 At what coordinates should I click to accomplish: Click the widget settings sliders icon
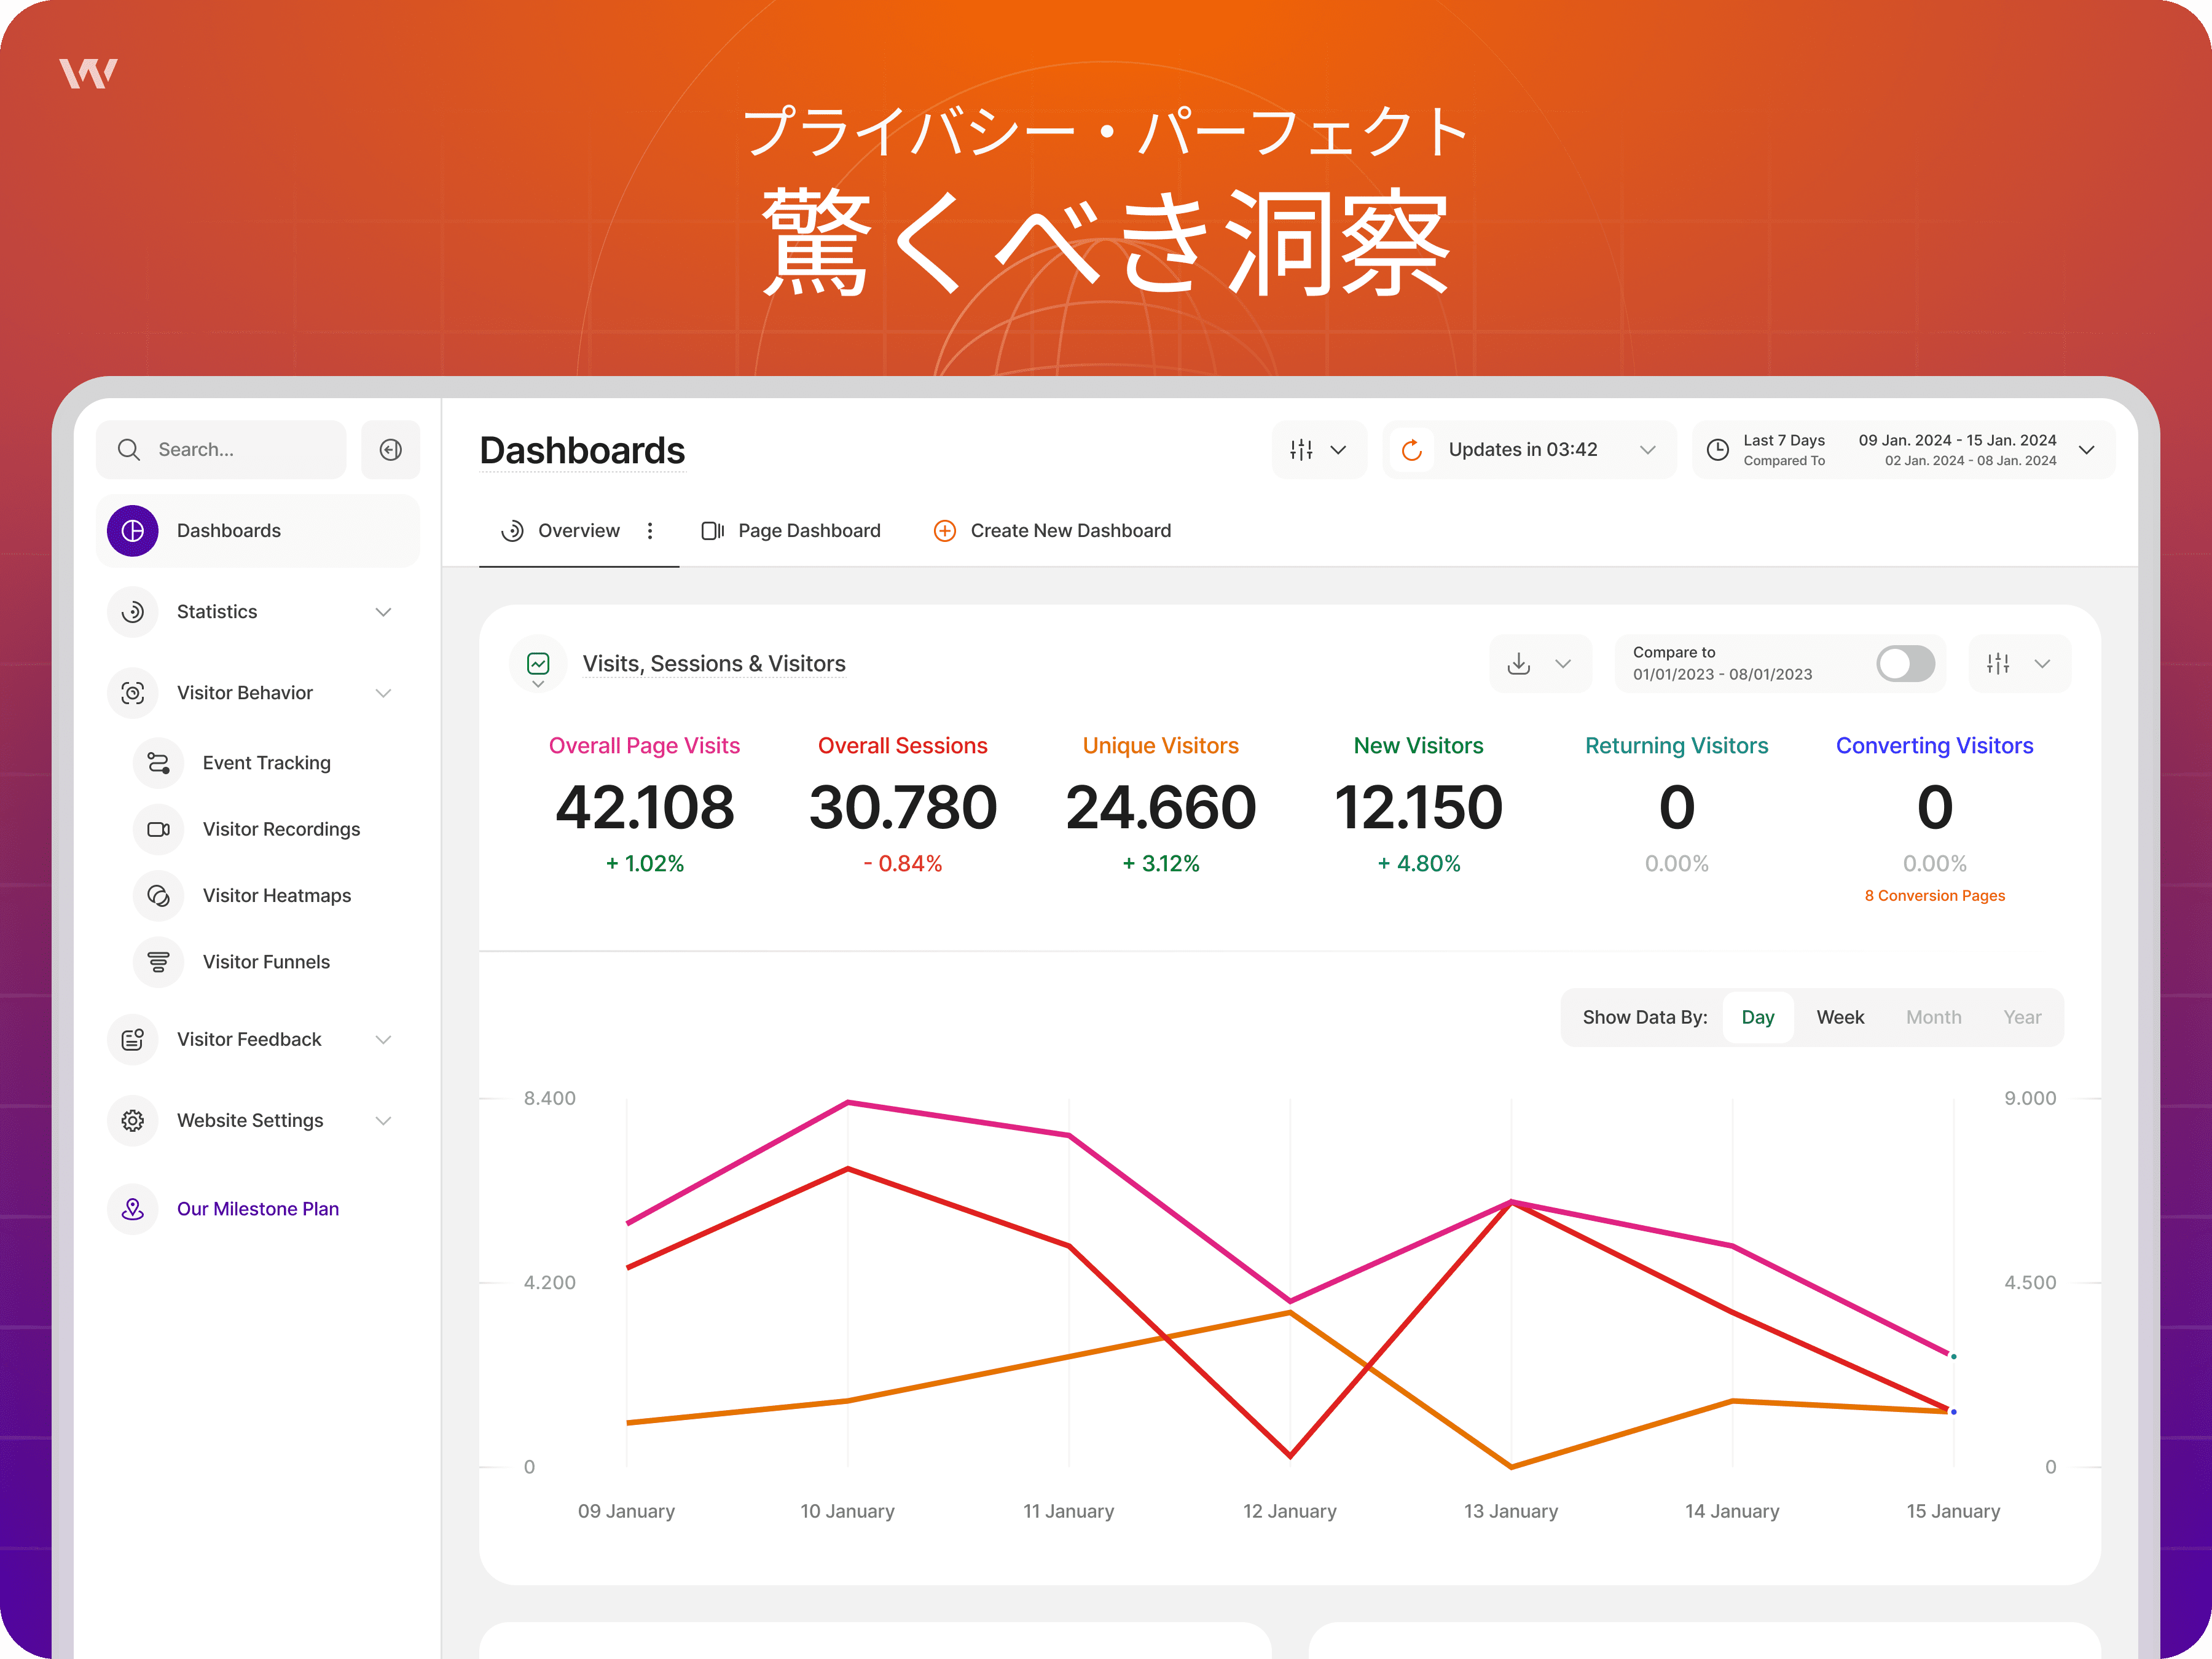1998,664
